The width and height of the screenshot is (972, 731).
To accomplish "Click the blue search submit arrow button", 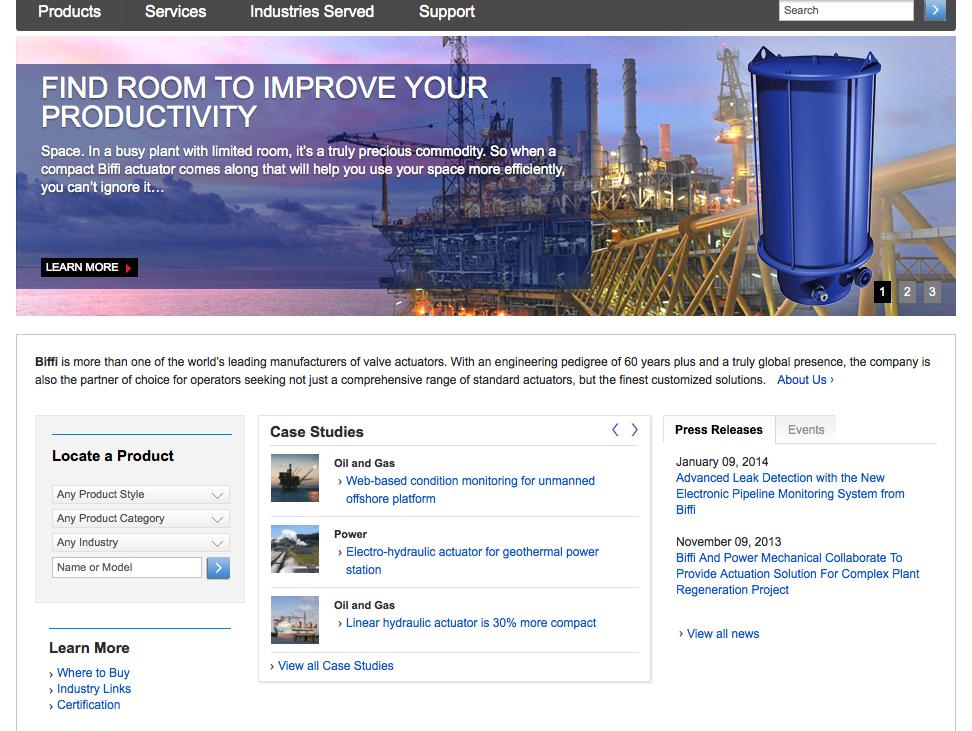I will click(935, 11).
